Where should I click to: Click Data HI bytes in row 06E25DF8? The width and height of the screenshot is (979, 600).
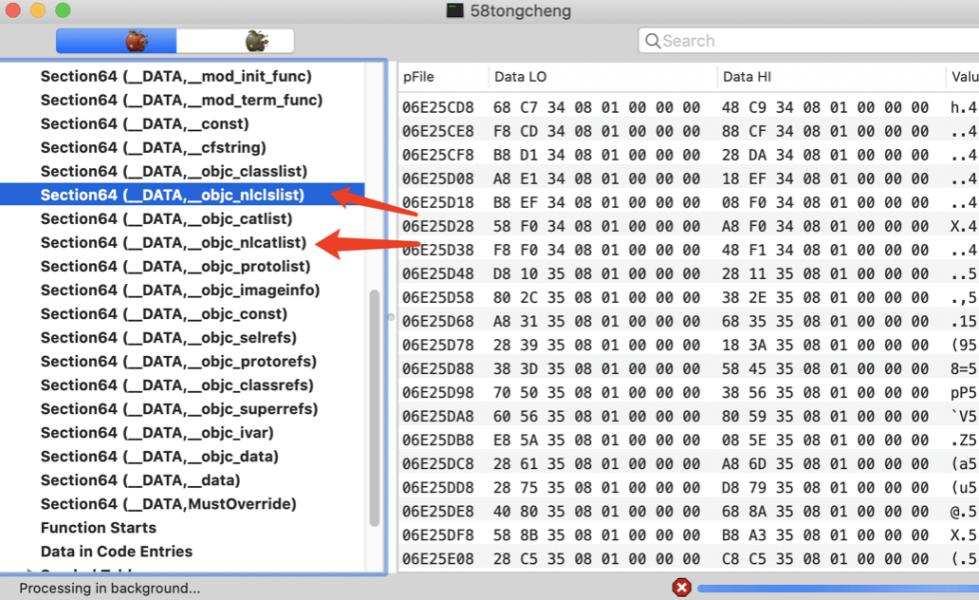825,534
